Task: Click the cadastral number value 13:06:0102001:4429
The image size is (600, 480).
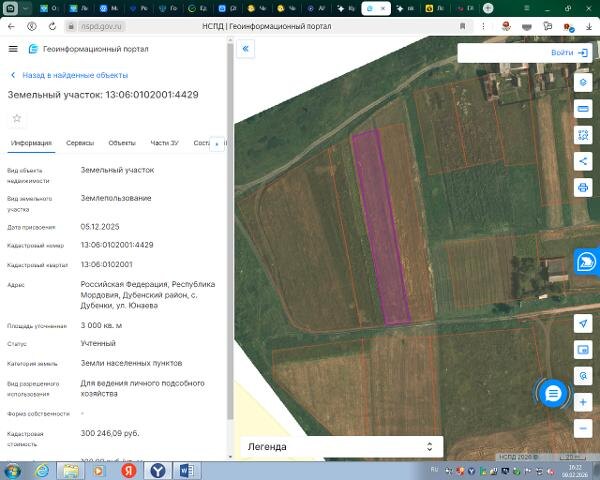Action: pos(117,245)
